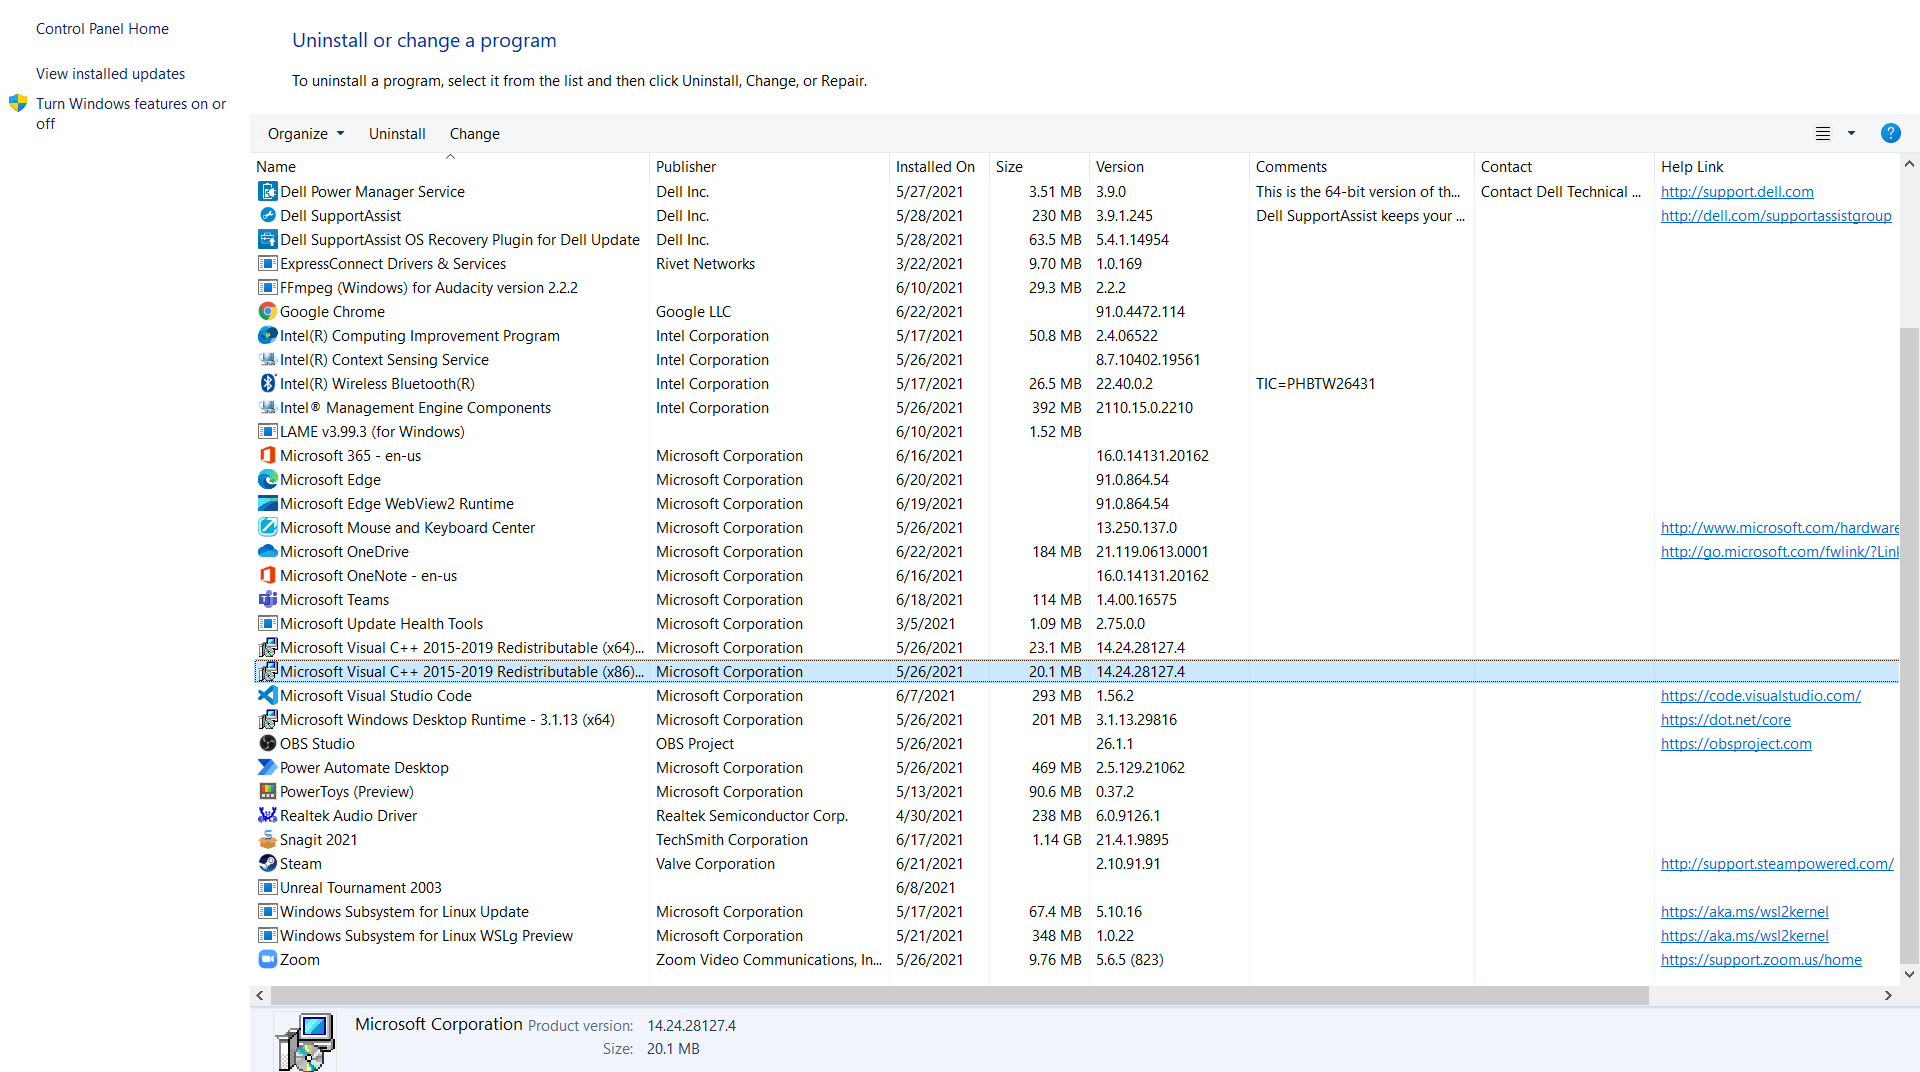Select the Snagit 2021 icon
Viewport: 1920px width, 1072px height.
[x=267, y=839]
